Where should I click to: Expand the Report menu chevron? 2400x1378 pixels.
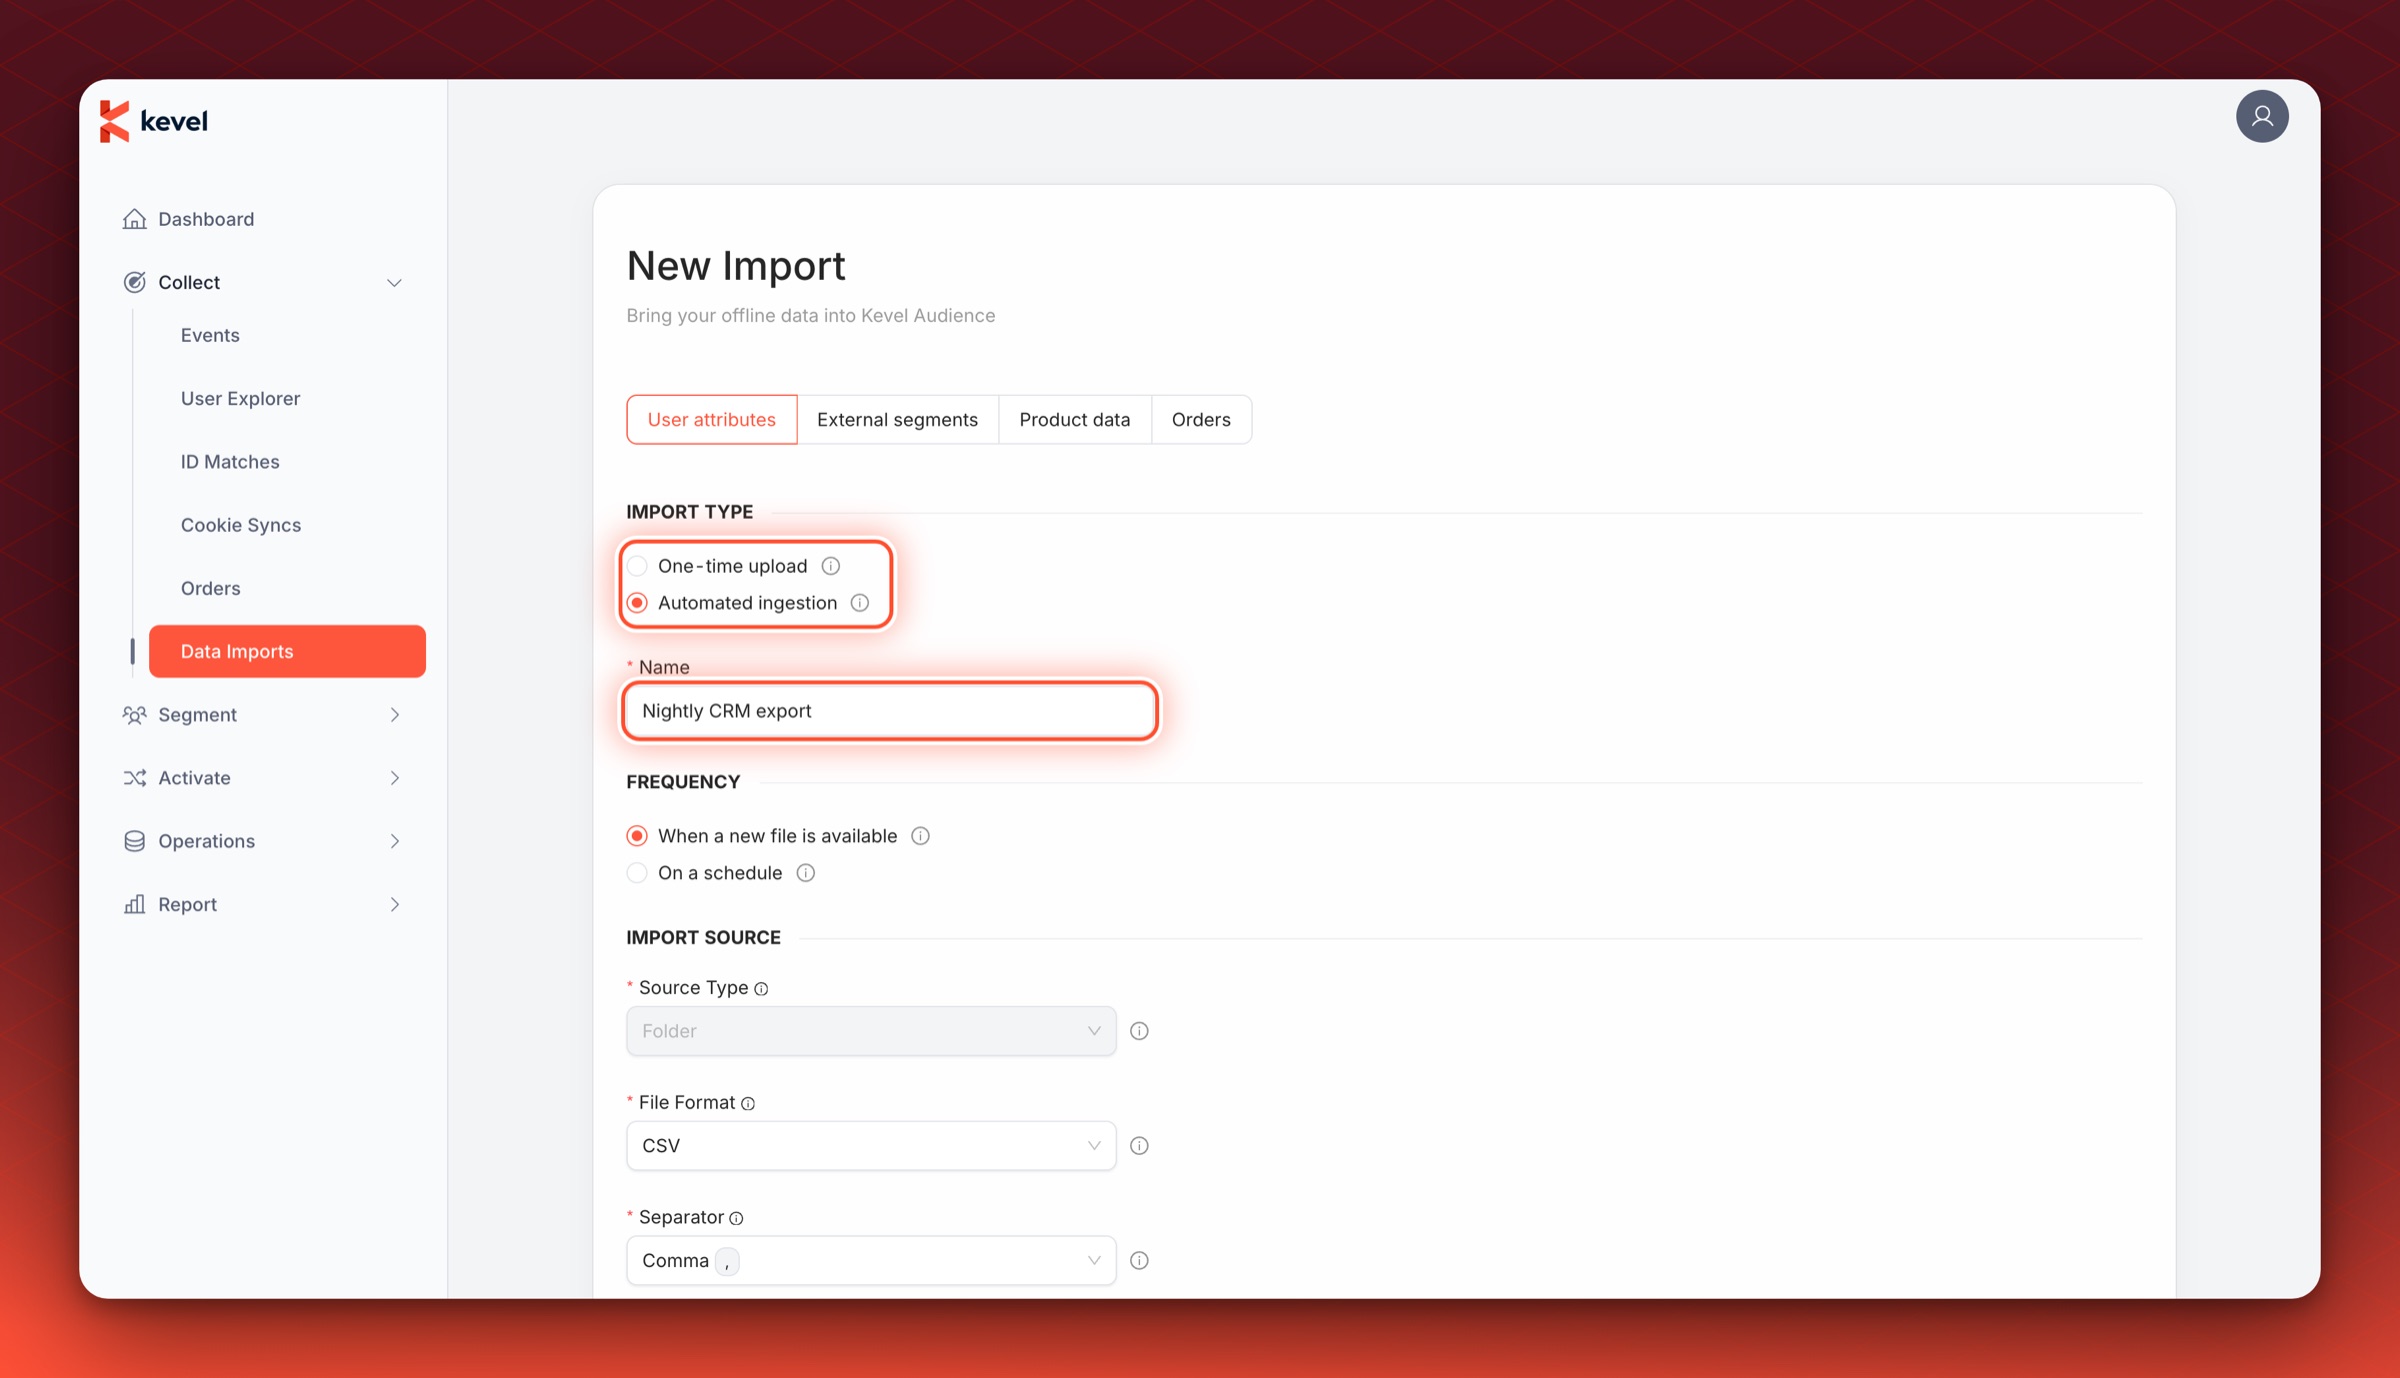coord(394,904)
